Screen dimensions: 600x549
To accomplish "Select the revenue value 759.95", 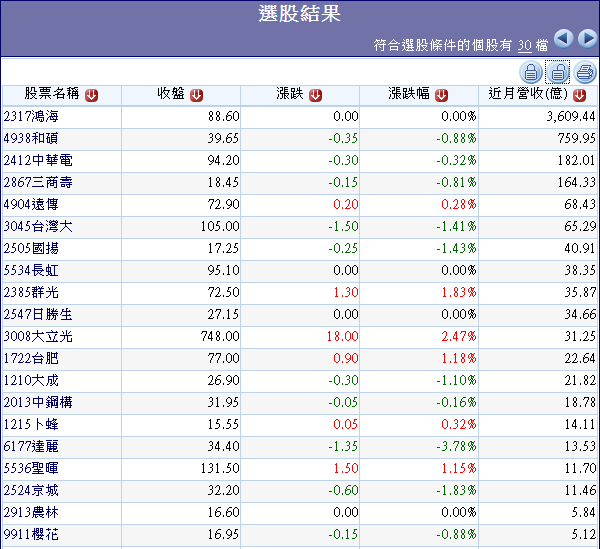I will point(577,138).
